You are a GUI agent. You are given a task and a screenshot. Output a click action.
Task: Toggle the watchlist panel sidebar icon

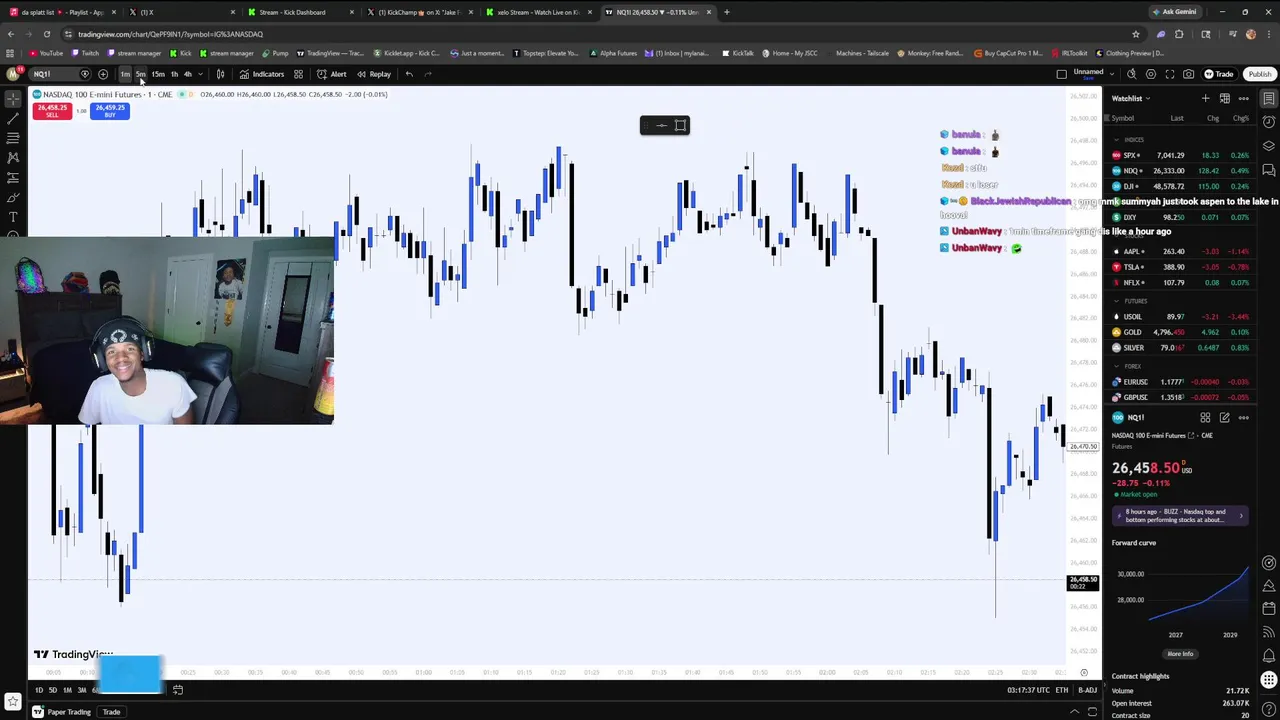[1268, 98]
